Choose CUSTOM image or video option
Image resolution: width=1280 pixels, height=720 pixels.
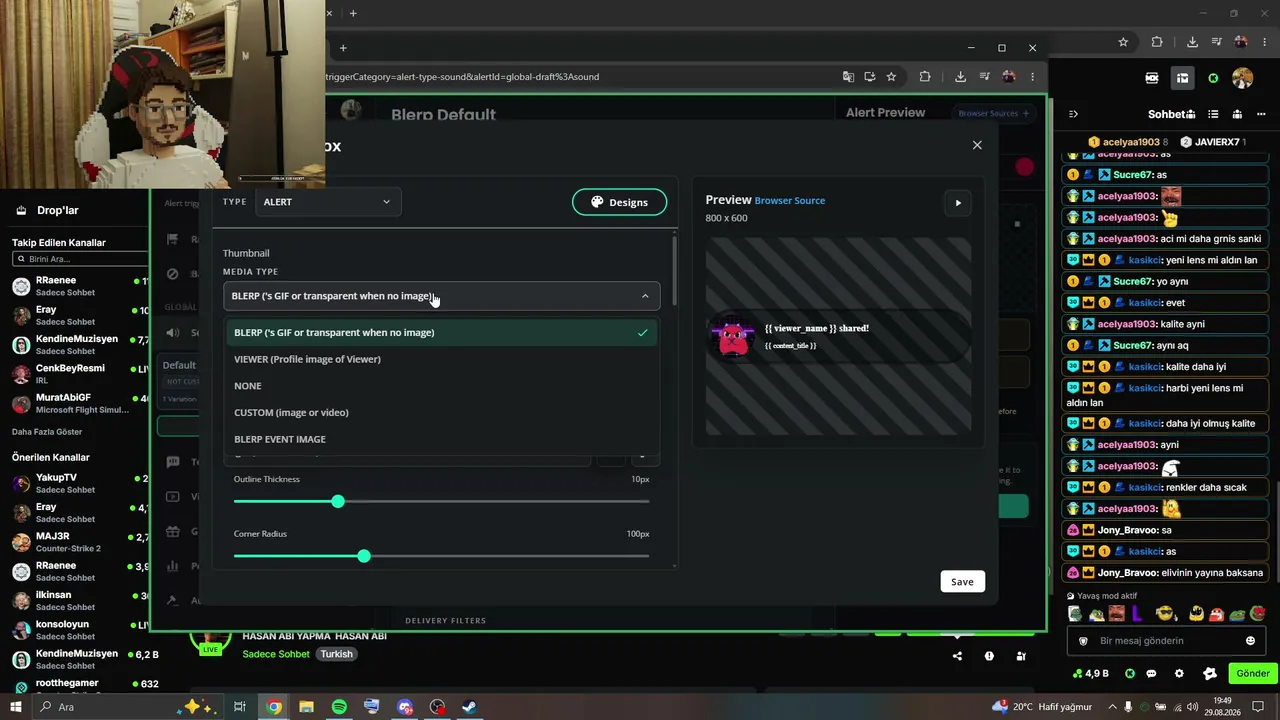pyautogui.click(x=441, y=412)
